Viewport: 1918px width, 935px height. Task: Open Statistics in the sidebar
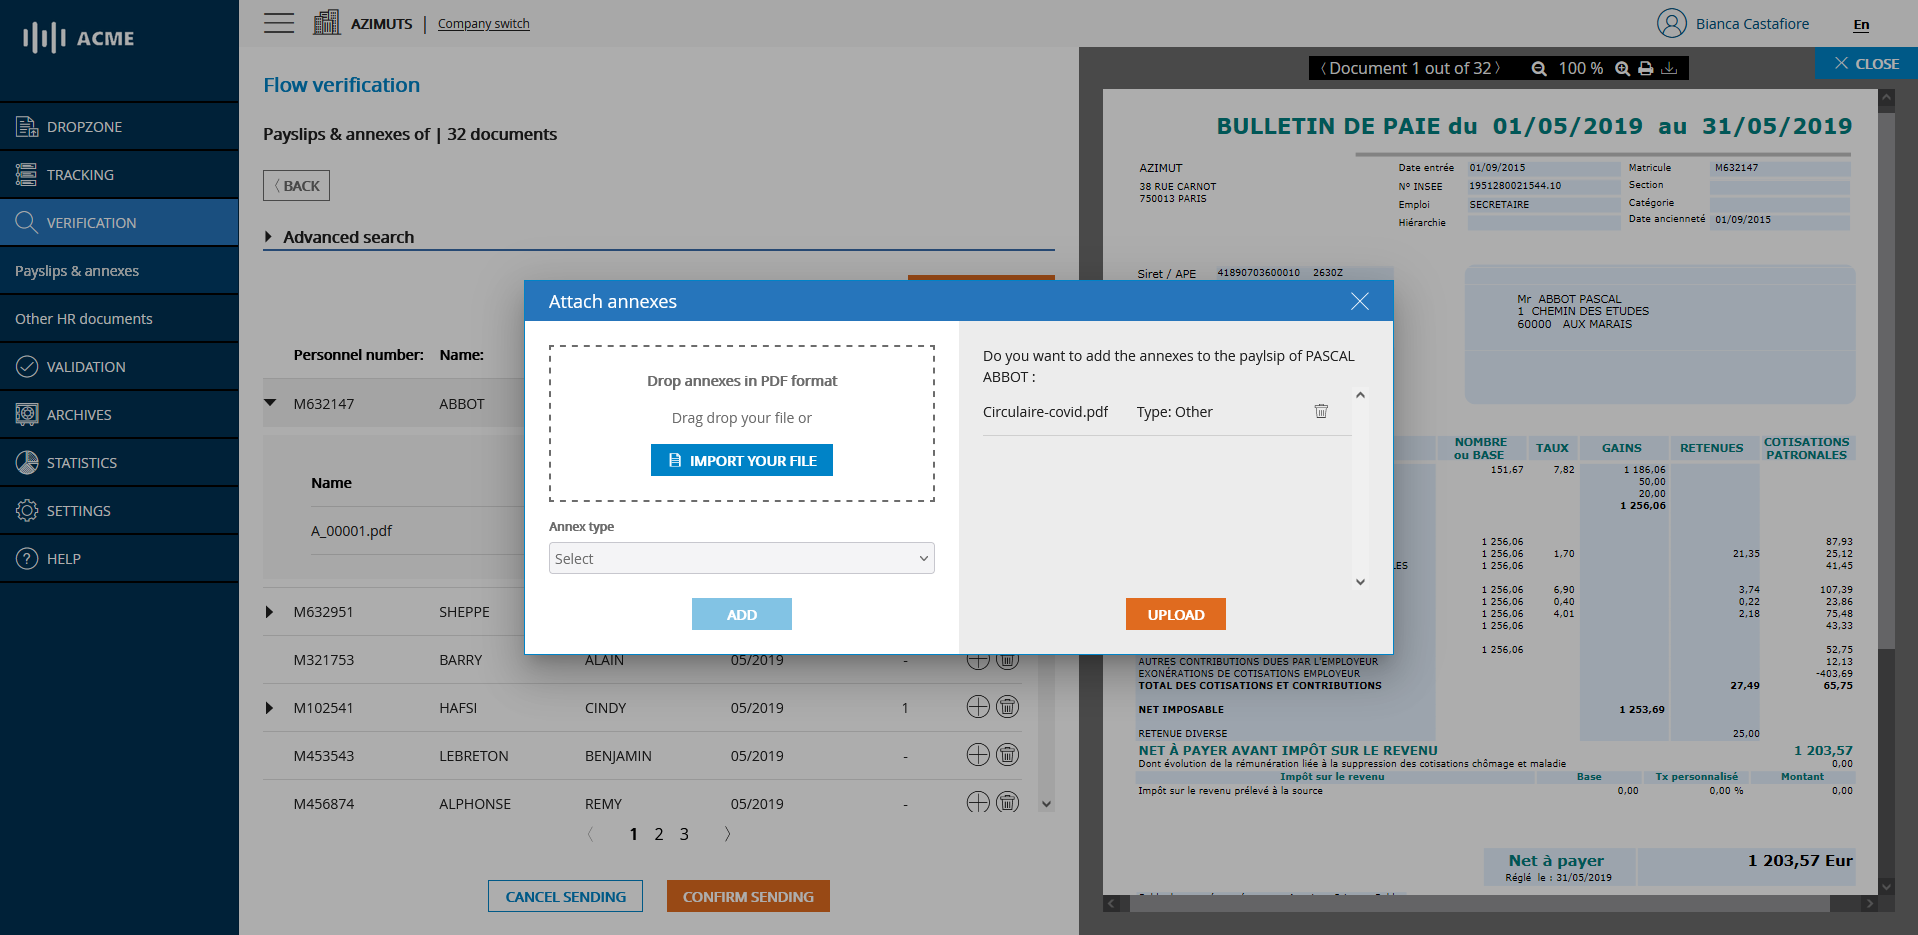tap(81, 463)
